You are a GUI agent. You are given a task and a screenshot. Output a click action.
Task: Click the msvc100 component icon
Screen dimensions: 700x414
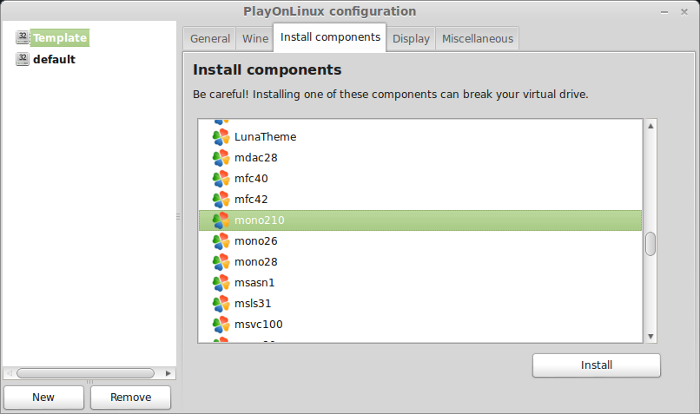[x=221, y=325]
